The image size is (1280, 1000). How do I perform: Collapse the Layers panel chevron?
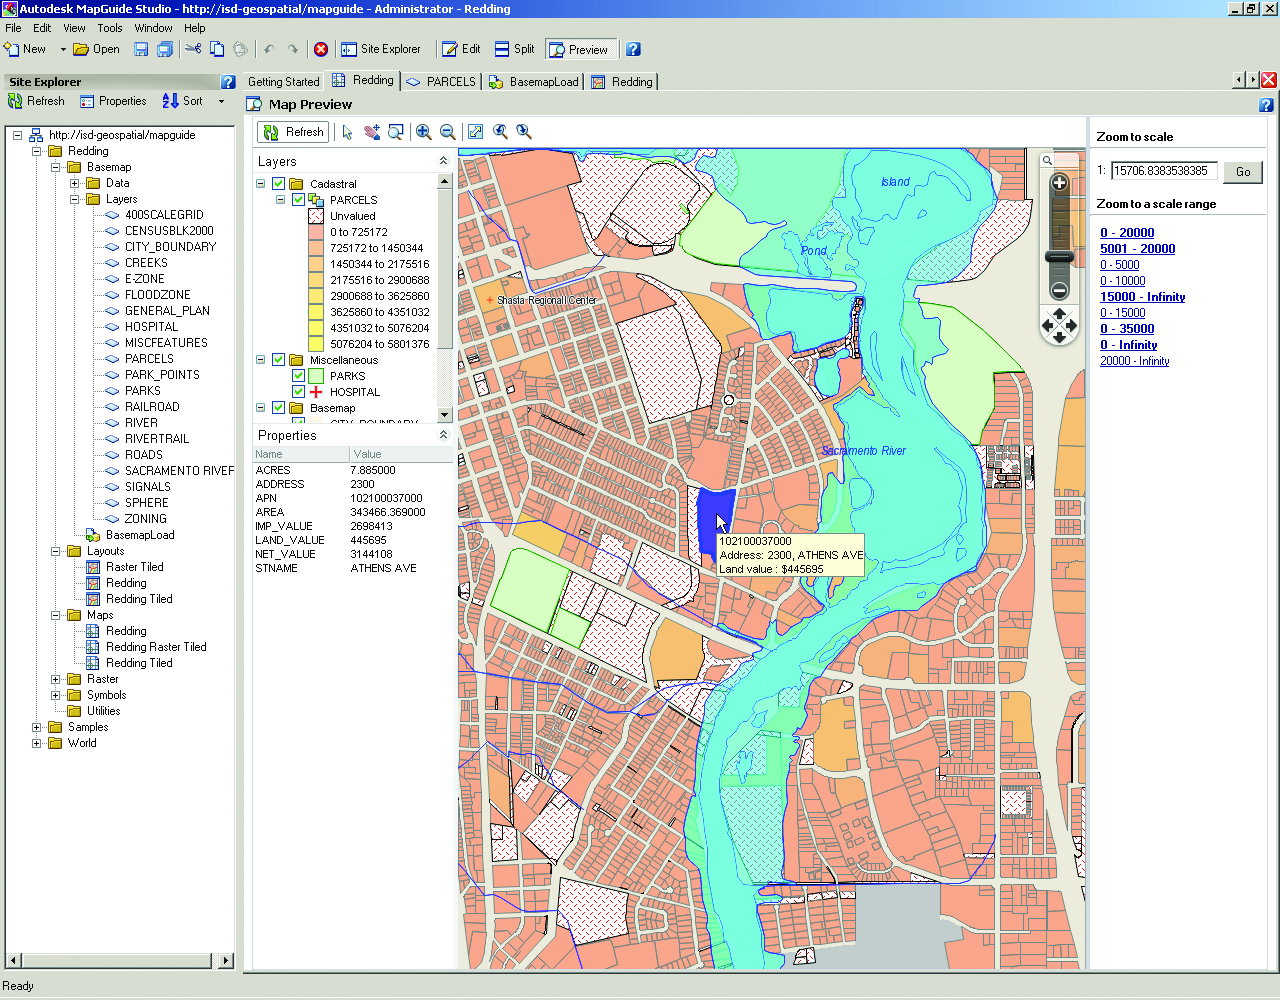click(443, 161)
